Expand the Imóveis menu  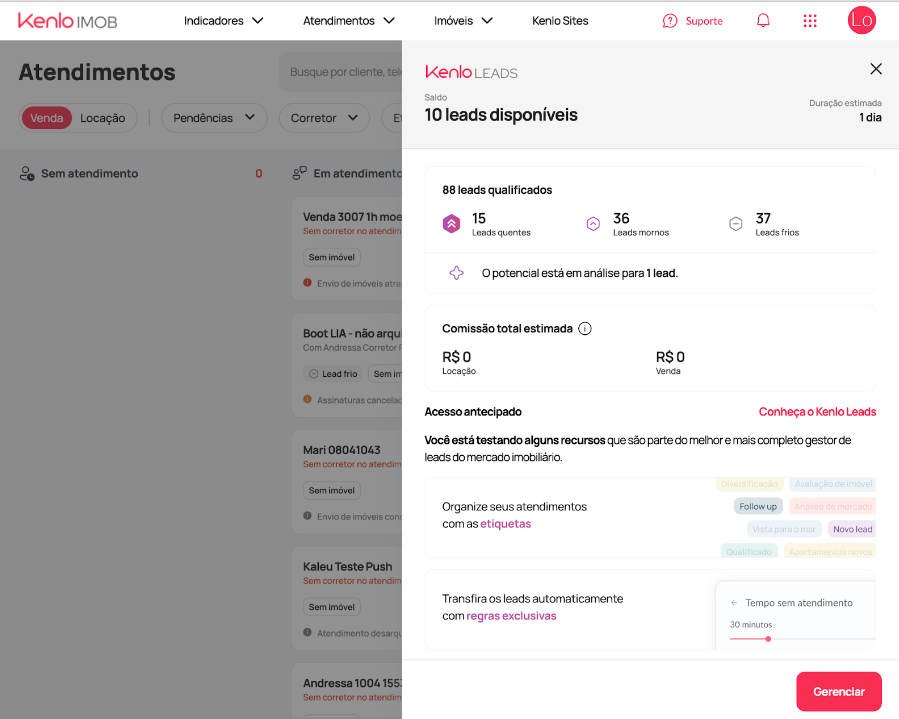(463, 21)
